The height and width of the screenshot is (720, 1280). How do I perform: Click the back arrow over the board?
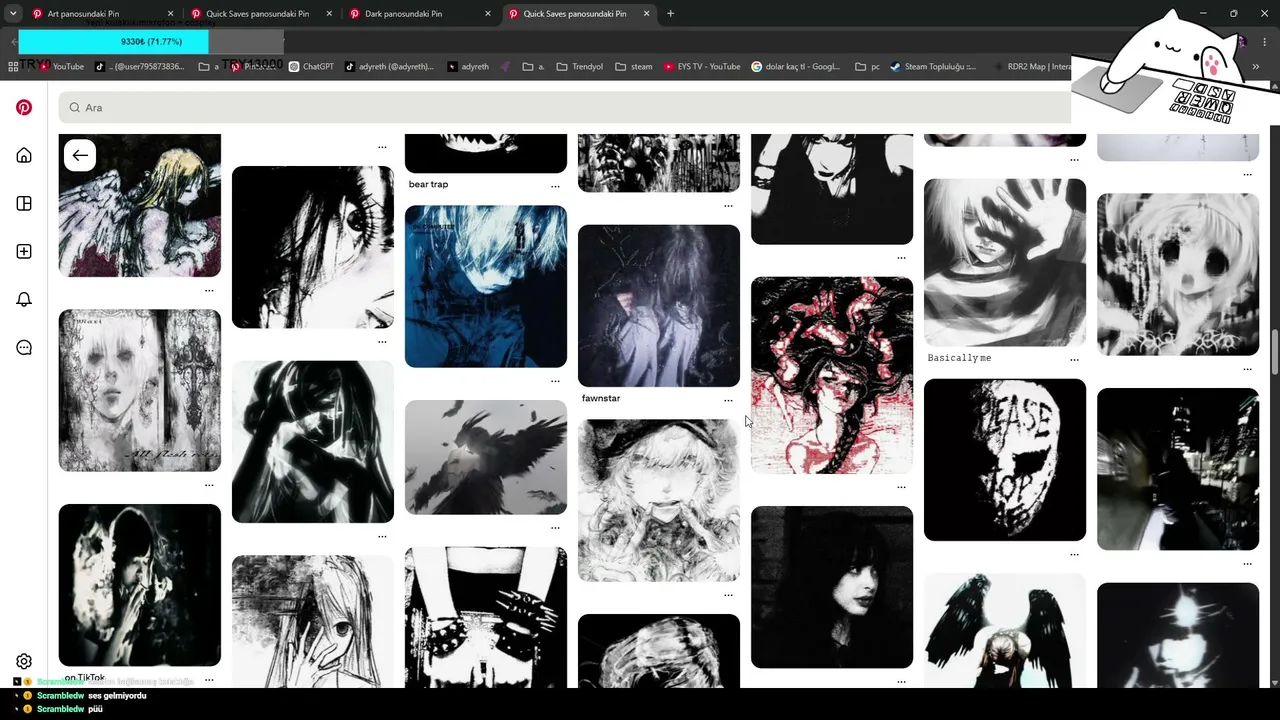(80, 155)
